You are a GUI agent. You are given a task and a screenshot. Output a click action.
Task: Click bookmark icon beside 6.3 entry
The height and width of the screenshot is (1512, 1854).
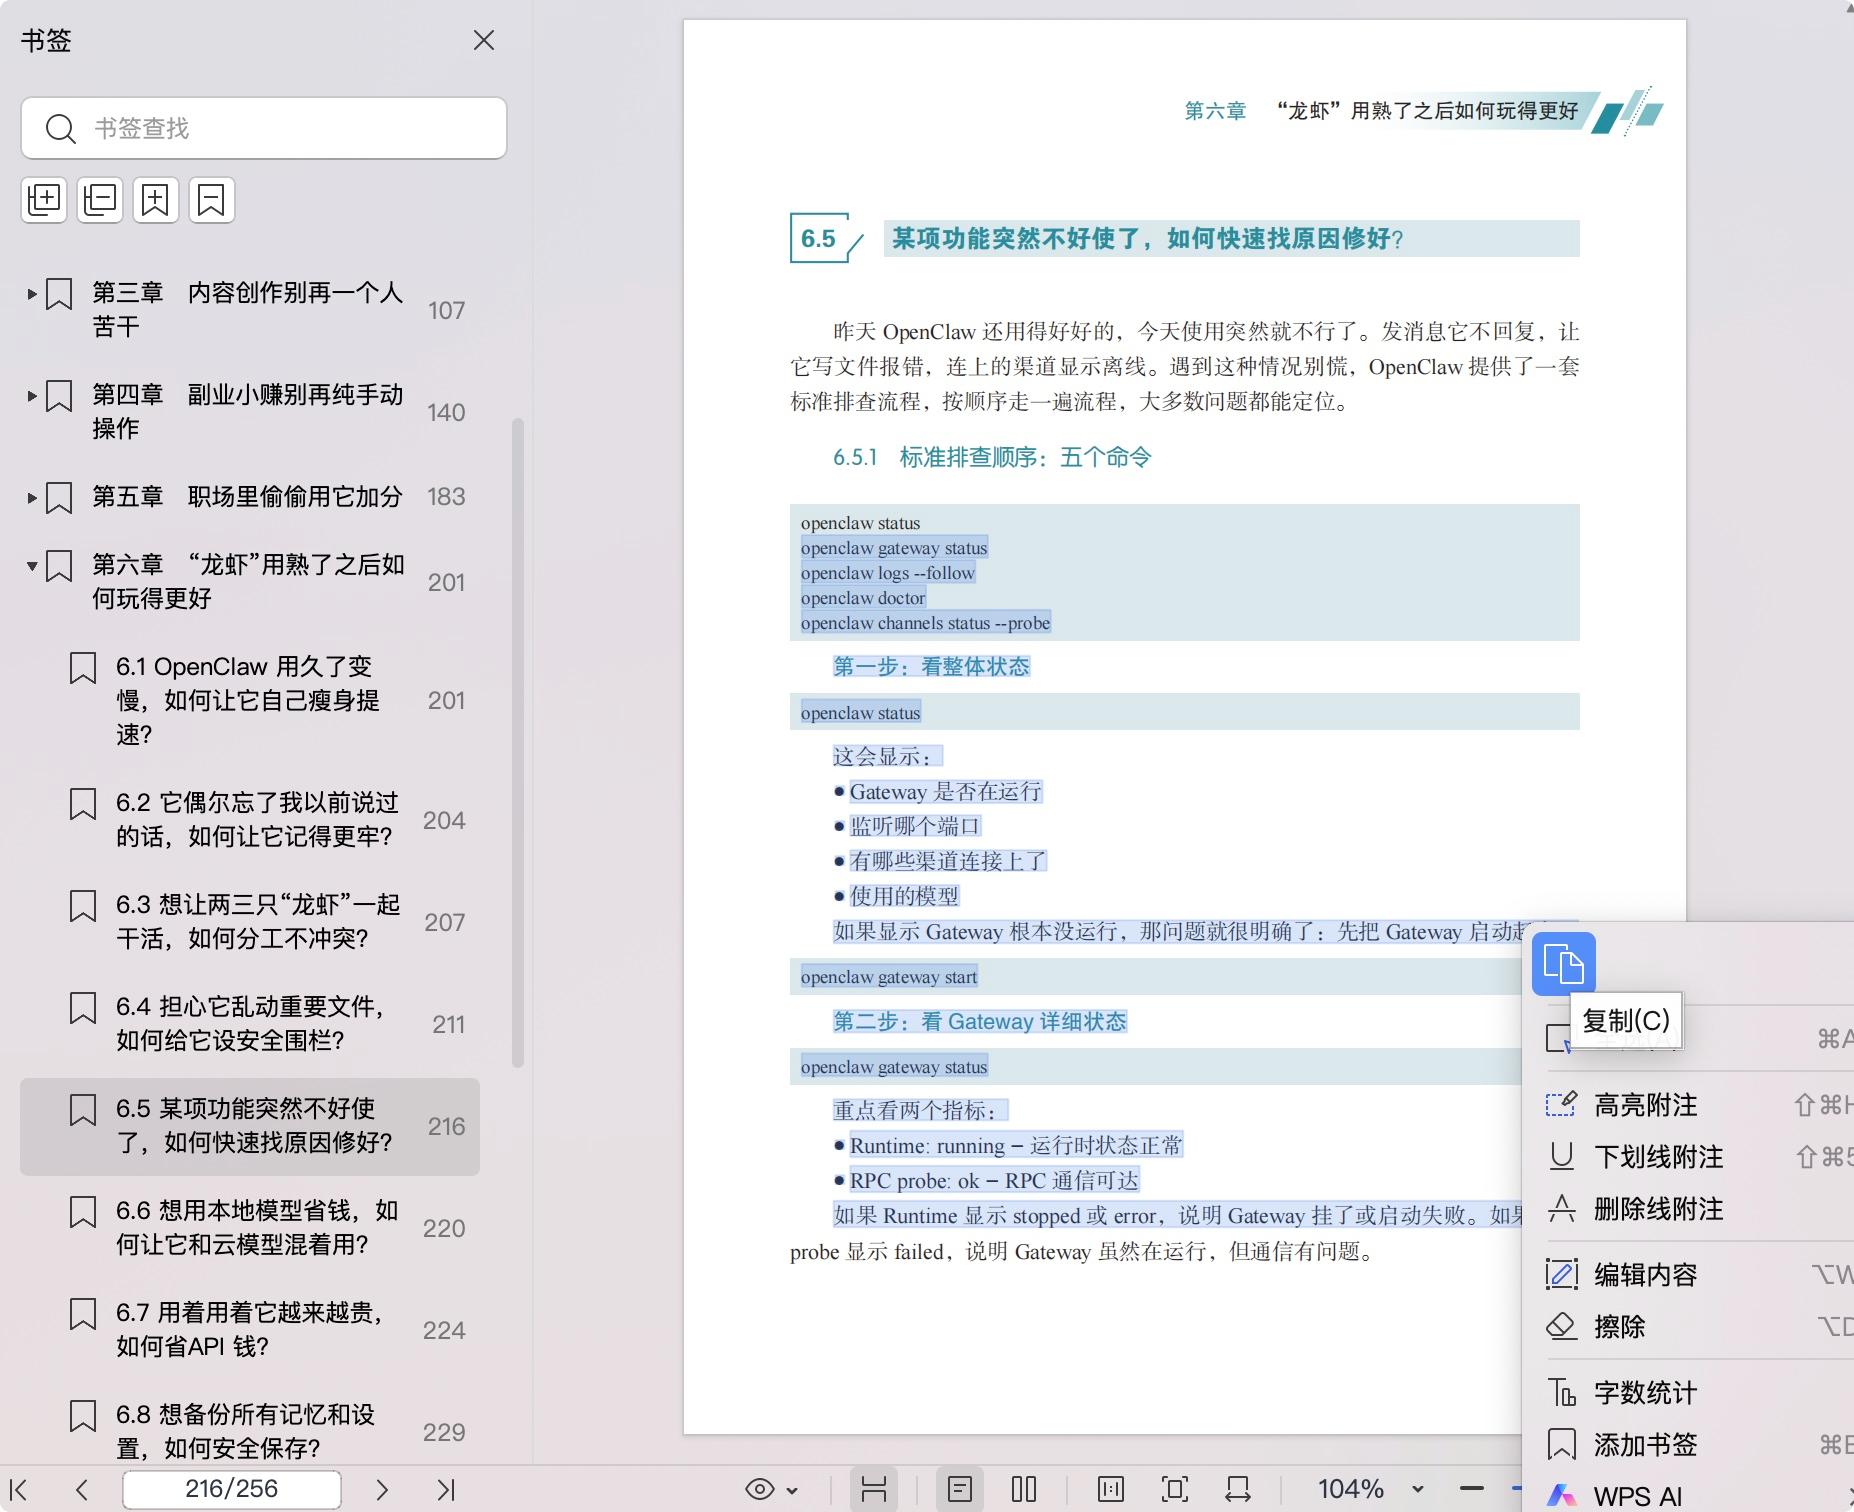coord(83,906)
